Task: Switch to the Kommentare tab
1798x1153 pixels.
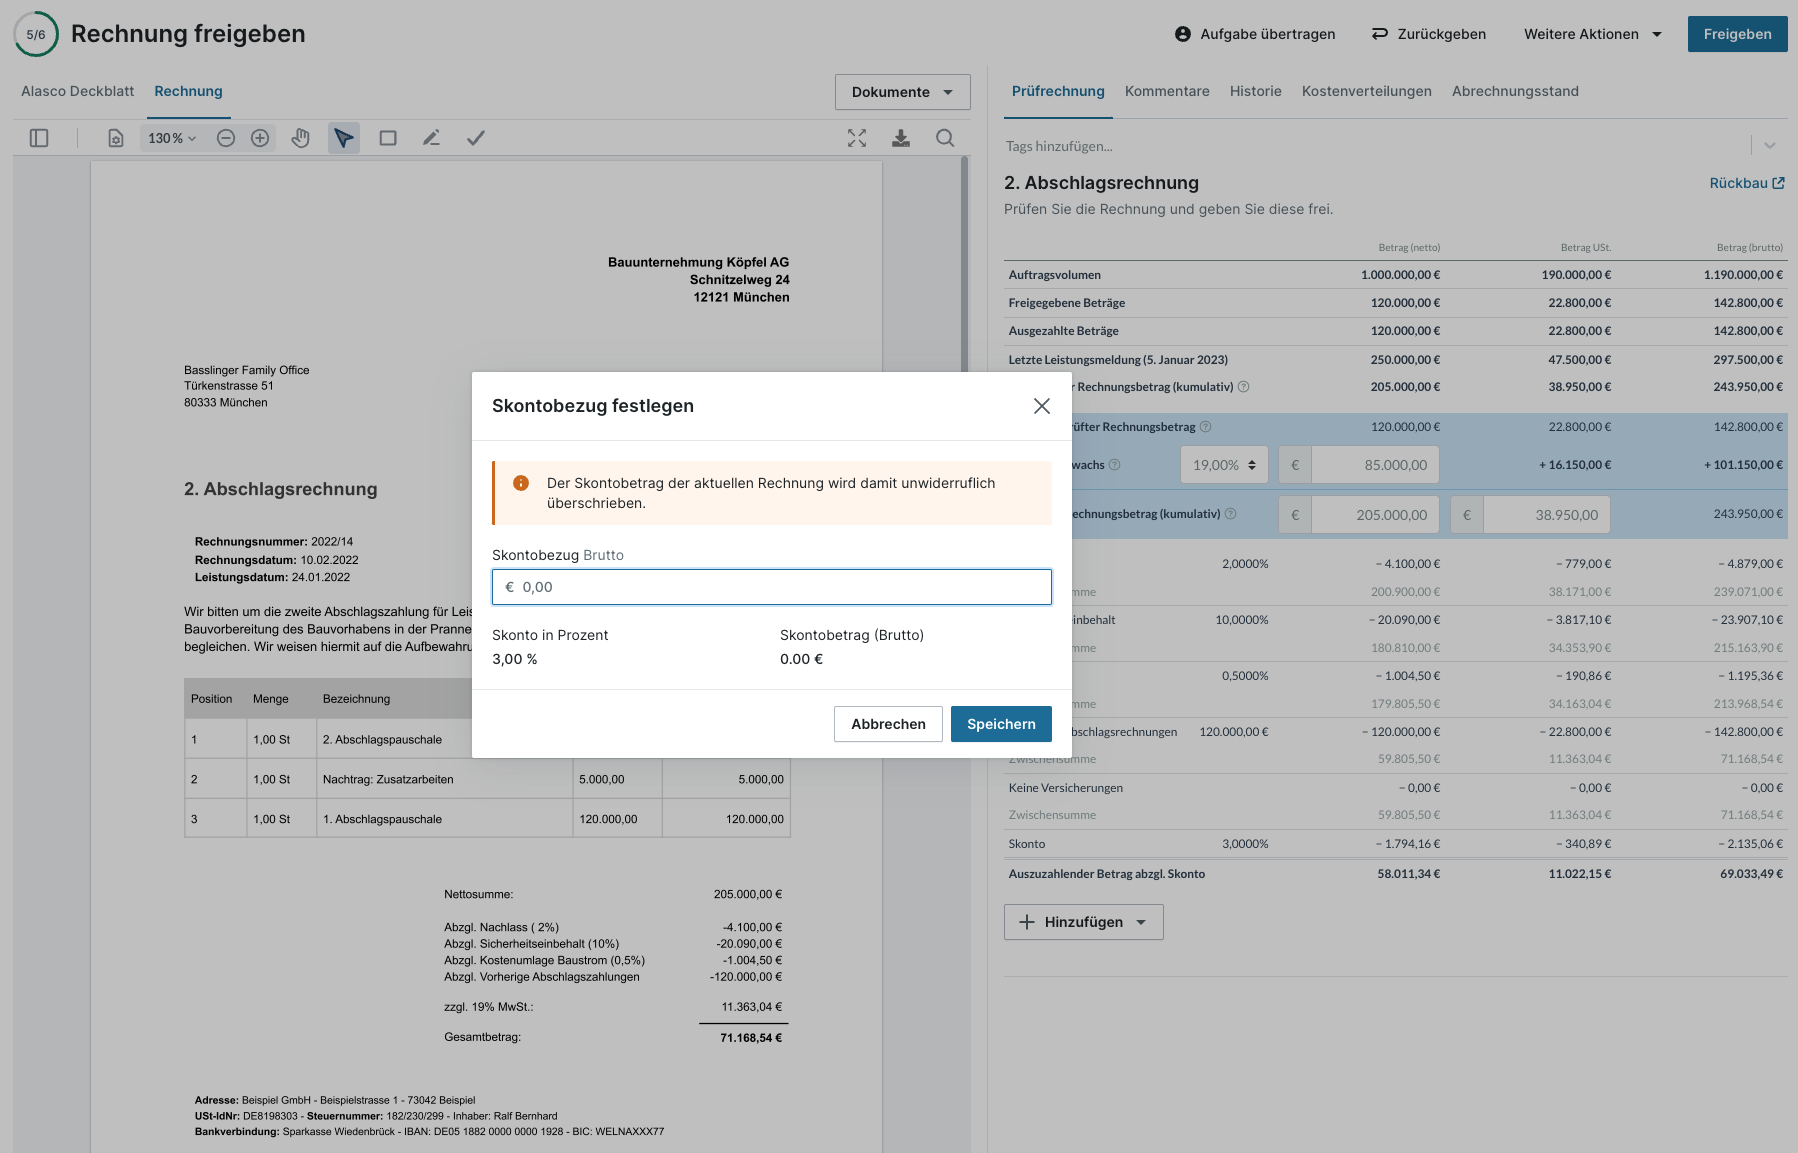Action: 1167,91
